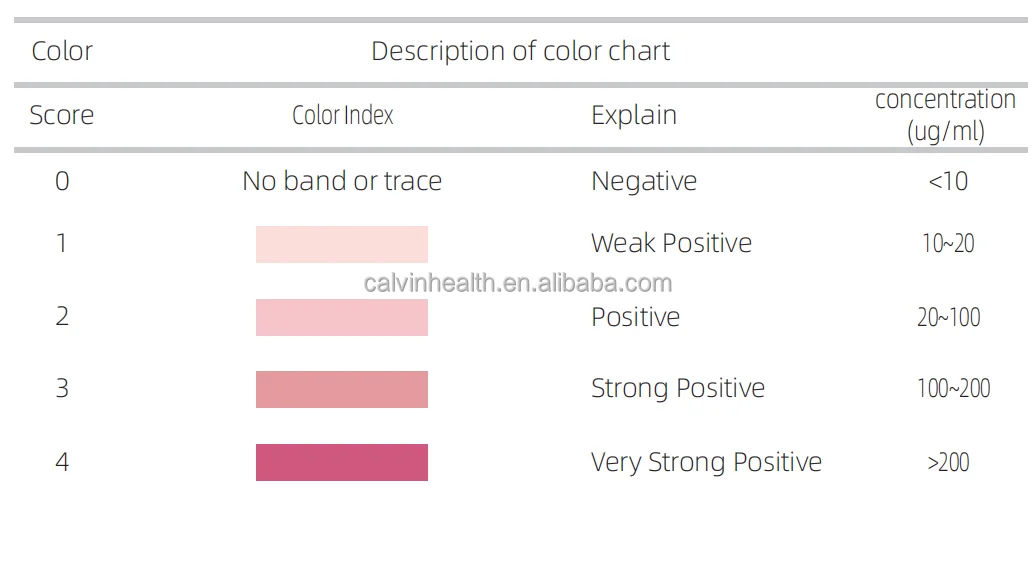The image size is (1035, 562).
Task: Select the 'Color Index' column header
Action: [342, 115]
